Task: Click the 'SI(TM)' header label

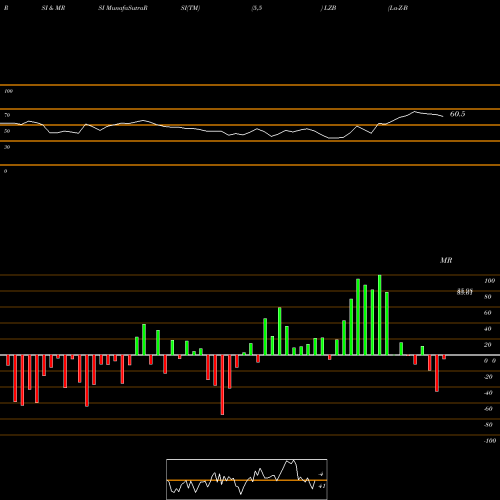Action: (x=190, y=8)
